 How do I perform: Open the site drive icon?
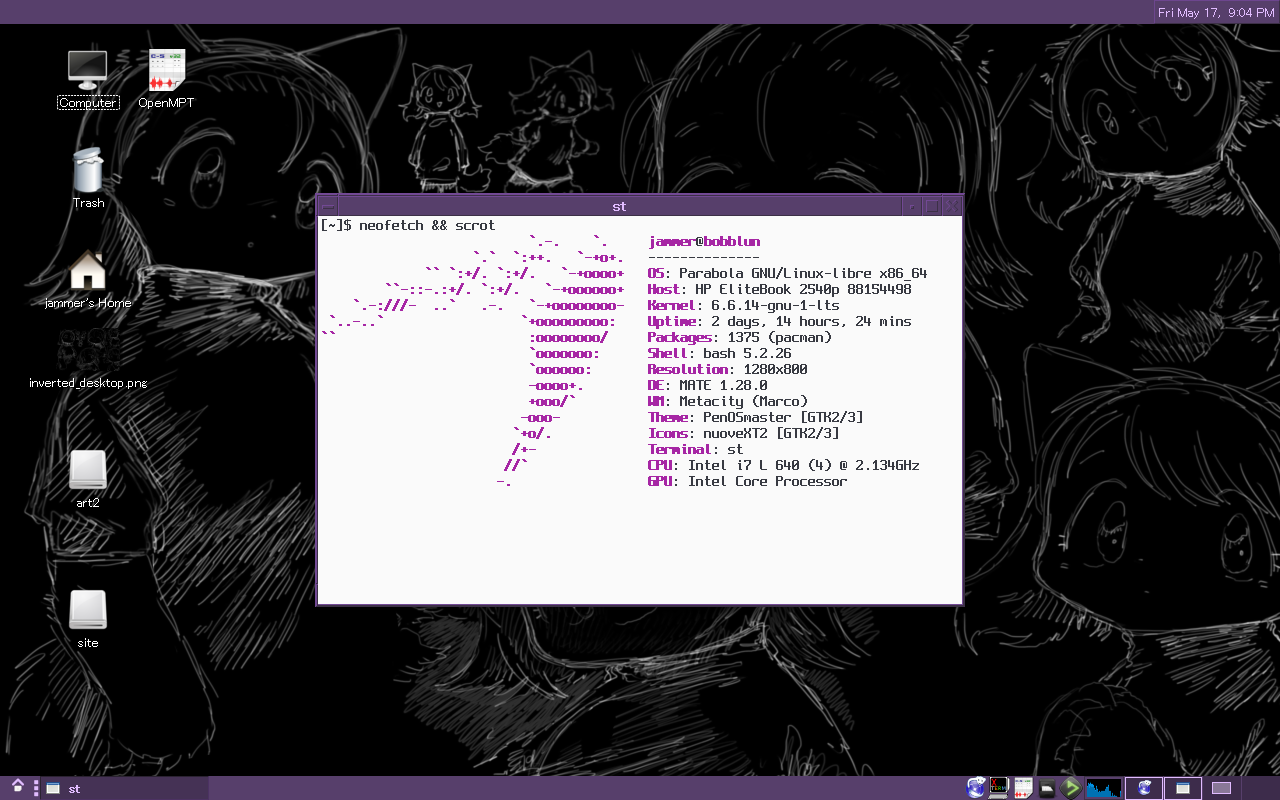point(88,611)
